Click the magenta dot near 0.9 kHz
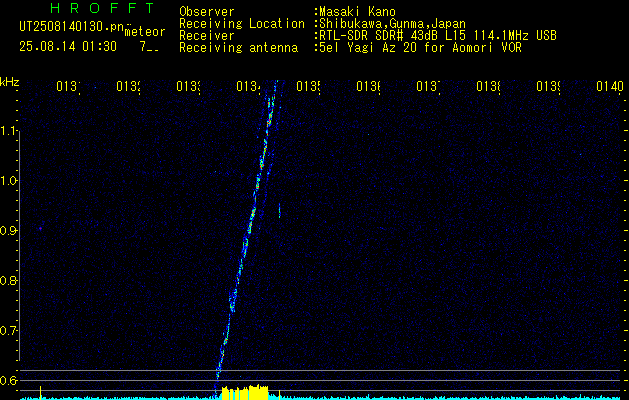 click(x=41, y=229)
